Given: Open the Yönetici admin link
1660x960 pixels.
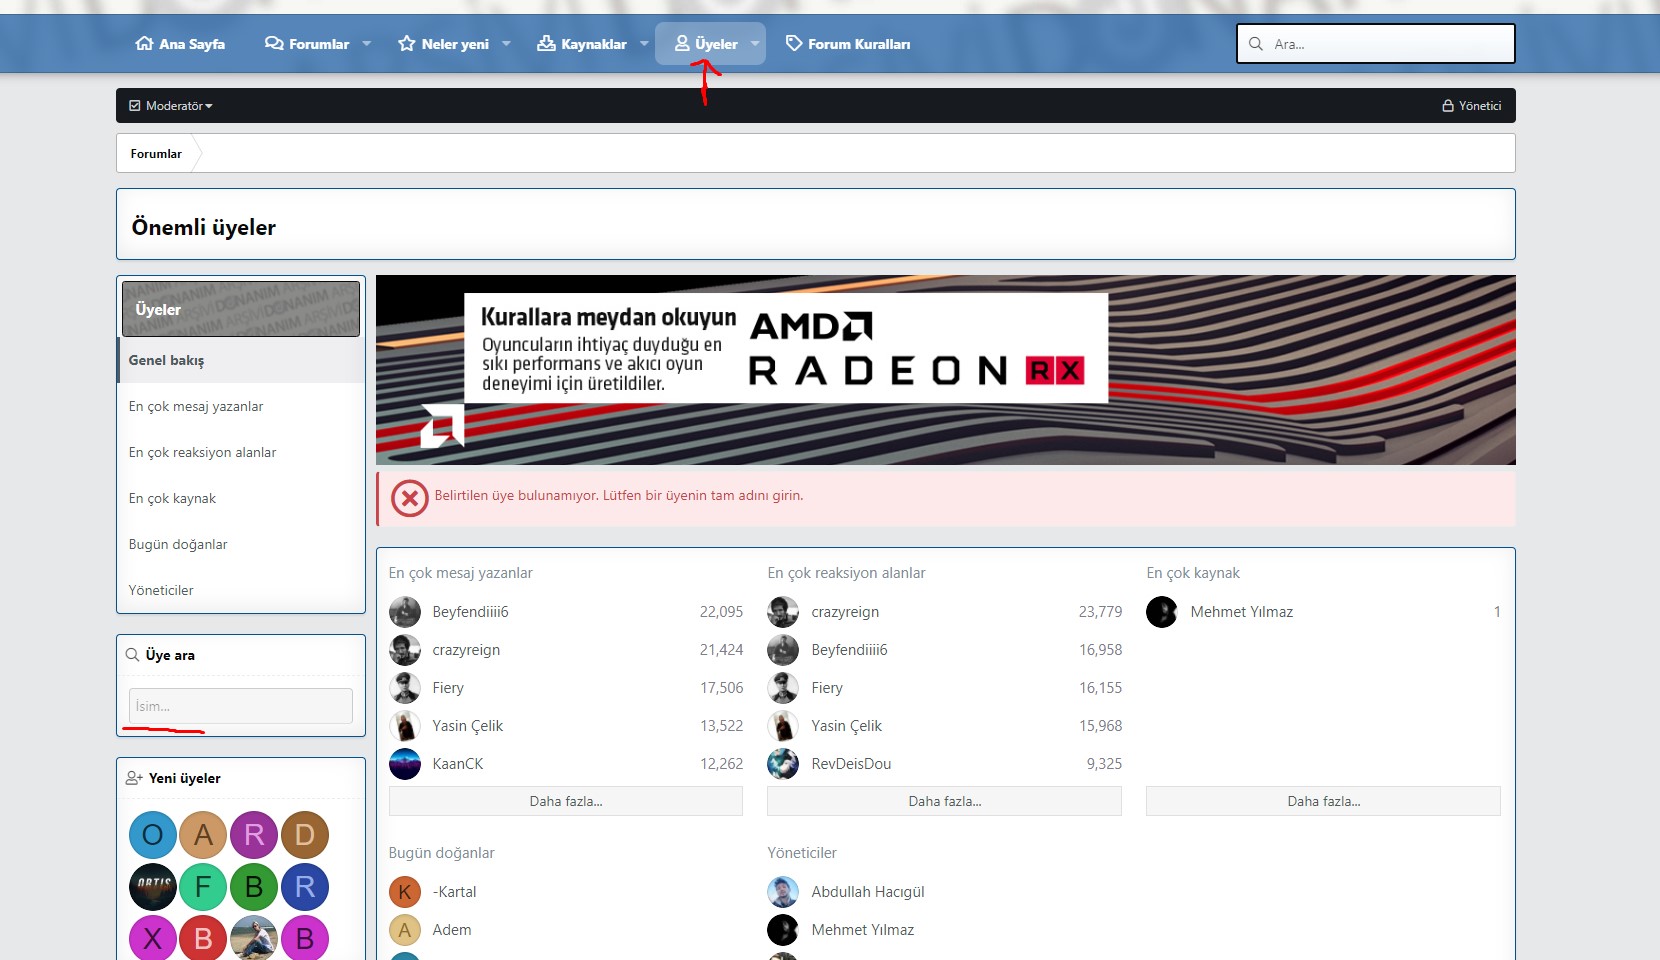Looking at the screenshot, I should pos(1472,106).
